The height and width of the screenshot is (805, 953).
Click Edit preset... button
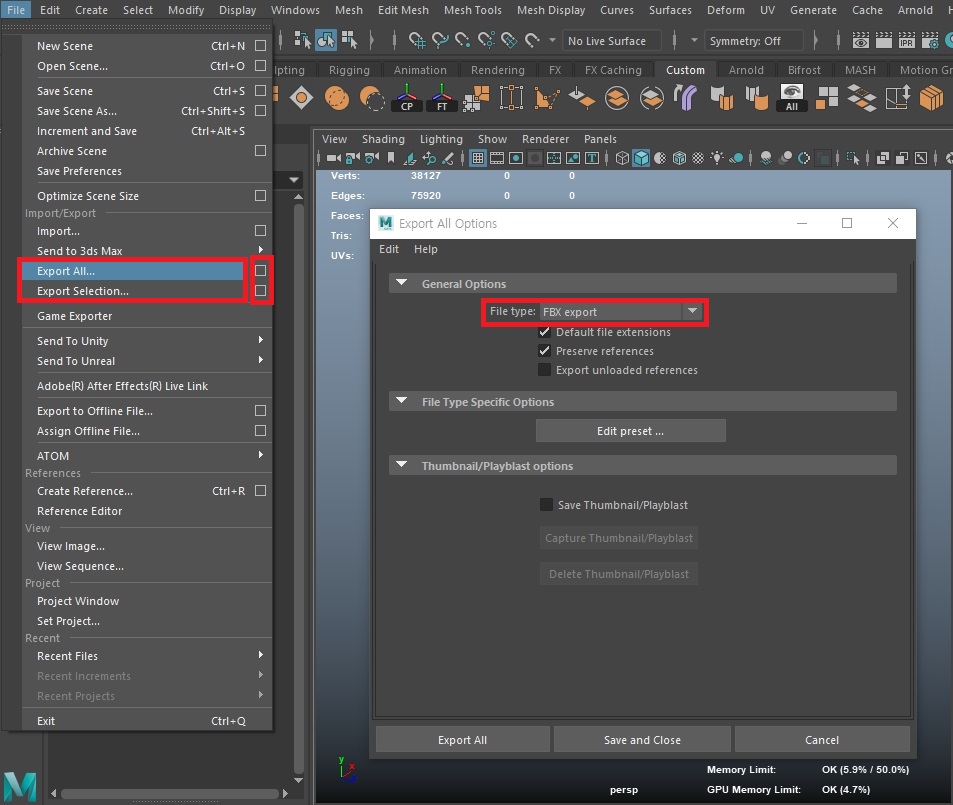click(630, 430)
